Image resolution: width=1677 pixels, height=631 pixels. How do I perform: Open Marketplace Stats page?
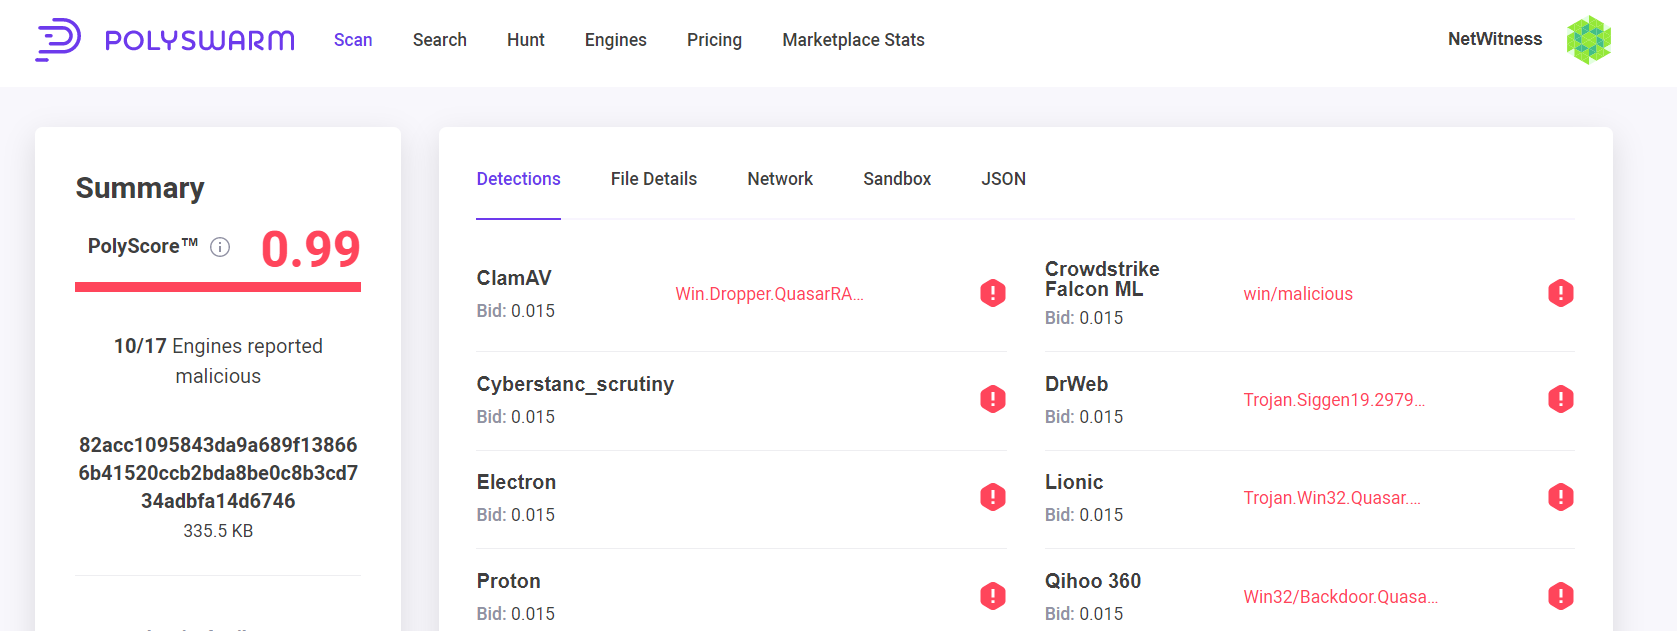tap(853, 40)
